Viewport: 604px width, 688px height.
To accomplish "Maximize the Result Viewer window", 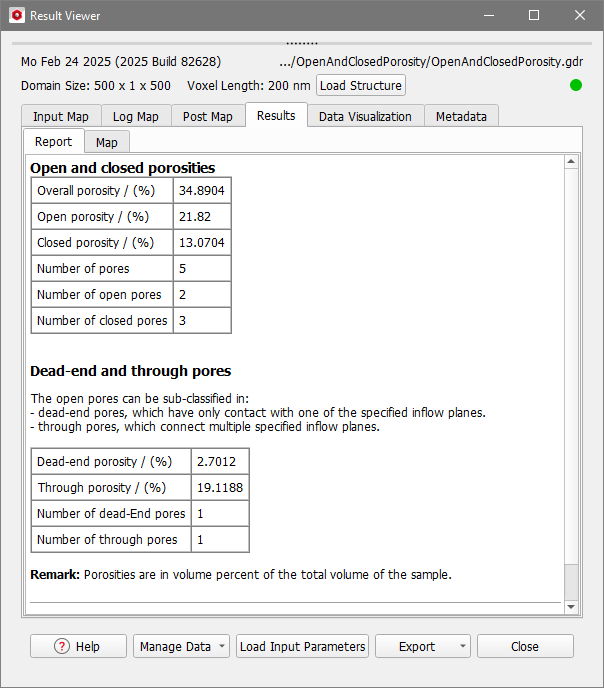I will point(534,15).
